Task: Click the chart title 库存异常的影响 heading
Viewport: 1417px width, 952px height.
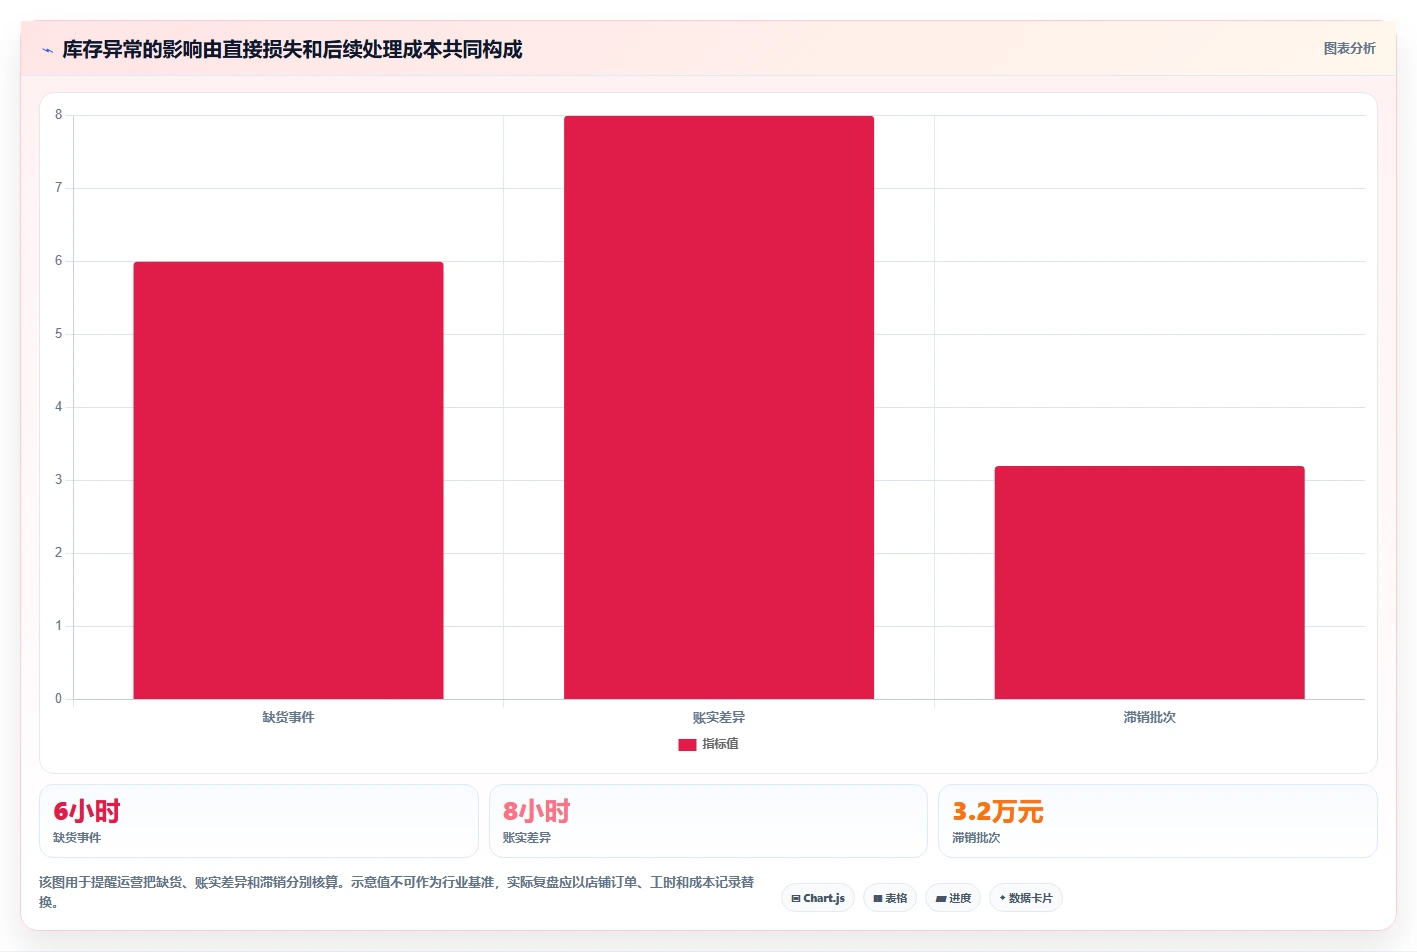Action: (x=292, y=50)
